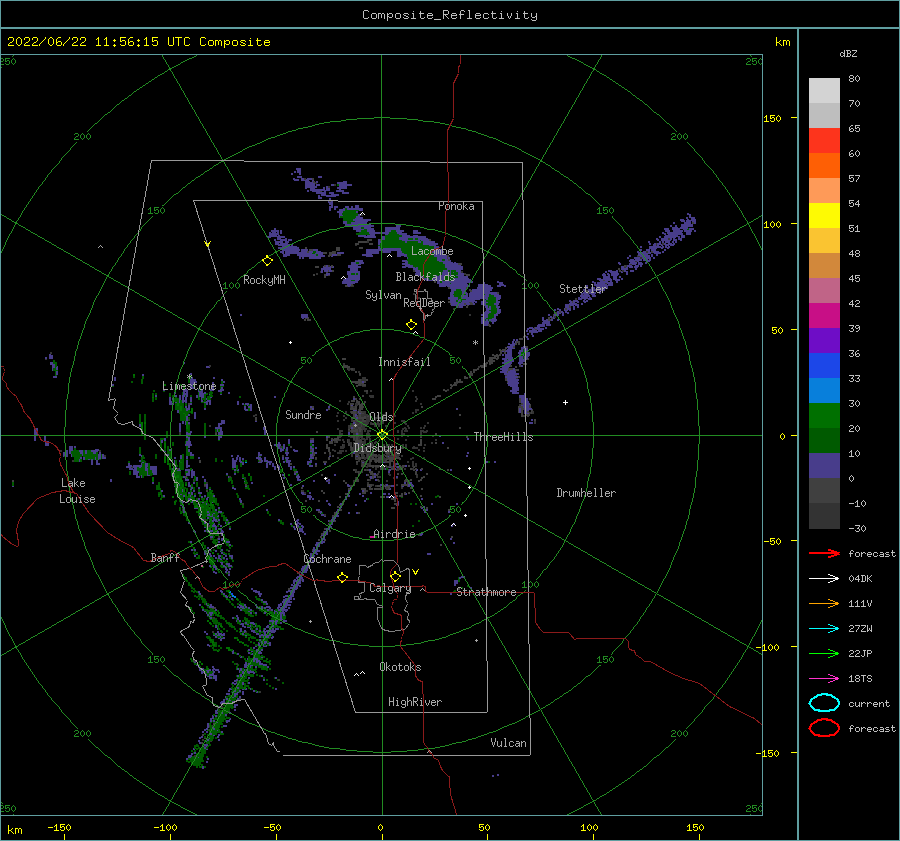Click the Sundre label
Viewport: 900px width, 841px height.
[303, 415]
